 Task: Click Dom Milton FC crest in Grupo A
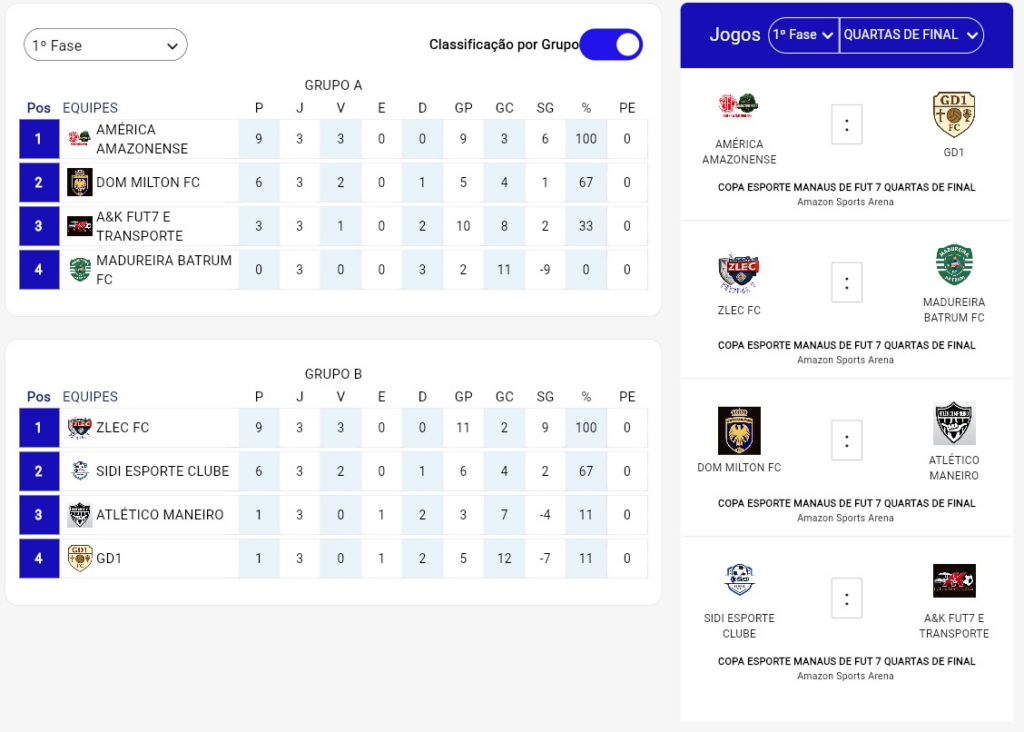point(80,183)
